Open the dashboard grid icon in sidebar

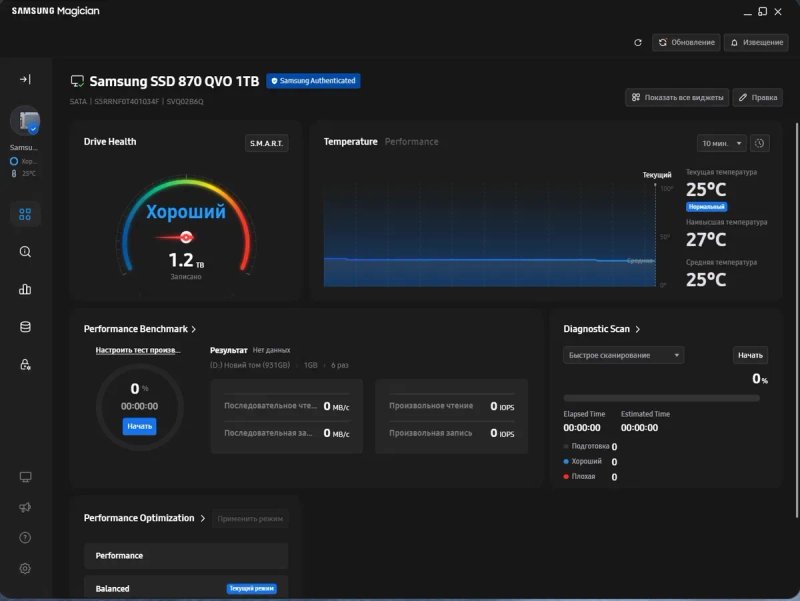pyautogui.click(x=25, y=214)
